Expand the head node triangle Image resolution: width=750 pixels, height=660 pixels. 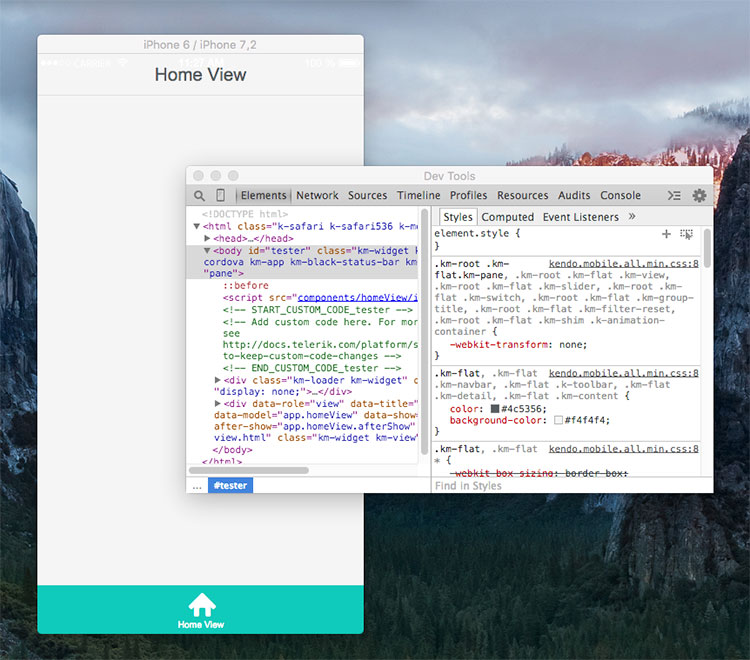tap(207, 238)
